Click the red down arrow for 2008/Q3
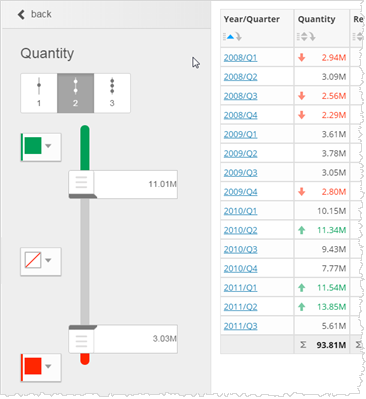Viewport: 366px width, 399px height. point(302,96)
